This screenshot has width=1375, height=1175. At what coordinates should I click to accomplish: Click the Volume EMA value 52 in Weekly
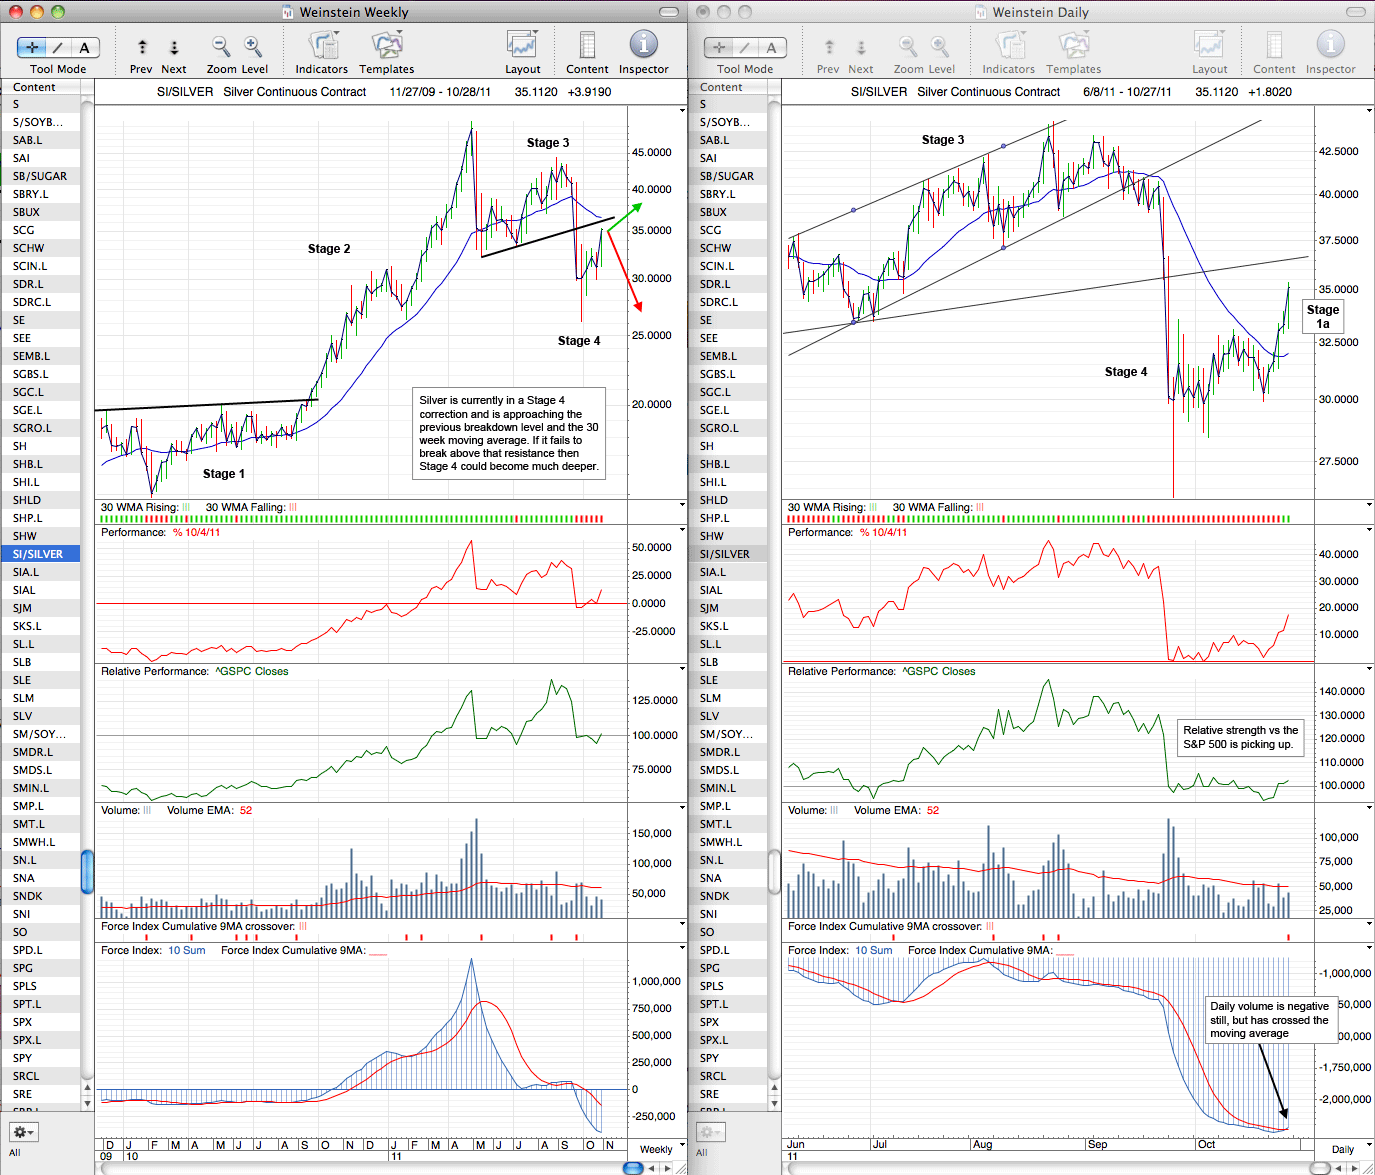(x=246, y=810)
